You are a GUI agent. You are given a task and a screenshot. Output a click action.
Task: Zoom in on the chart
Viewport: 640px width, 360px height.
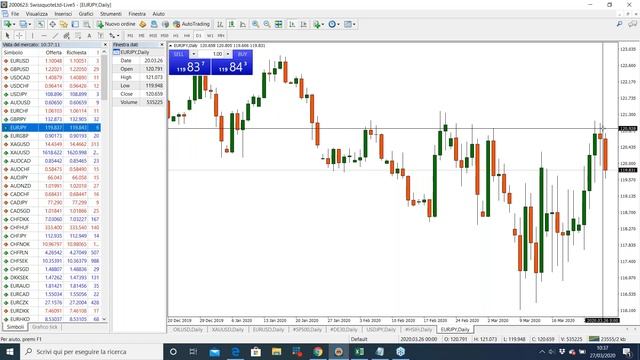(256, 24)
